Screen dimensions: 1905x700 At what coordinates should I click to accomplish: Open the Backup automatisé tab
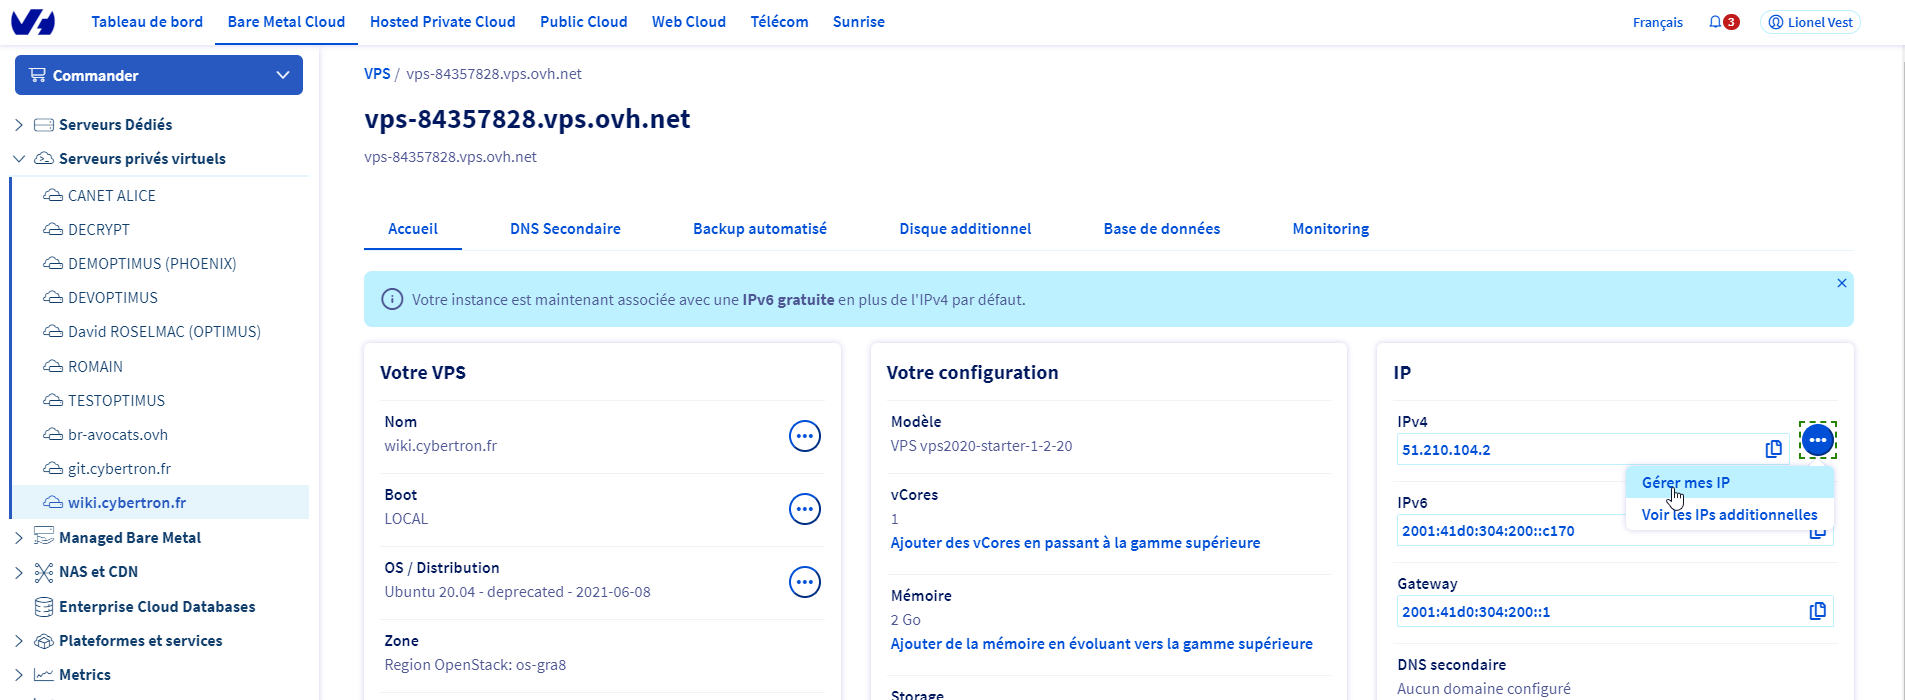(x=760, y=229)
